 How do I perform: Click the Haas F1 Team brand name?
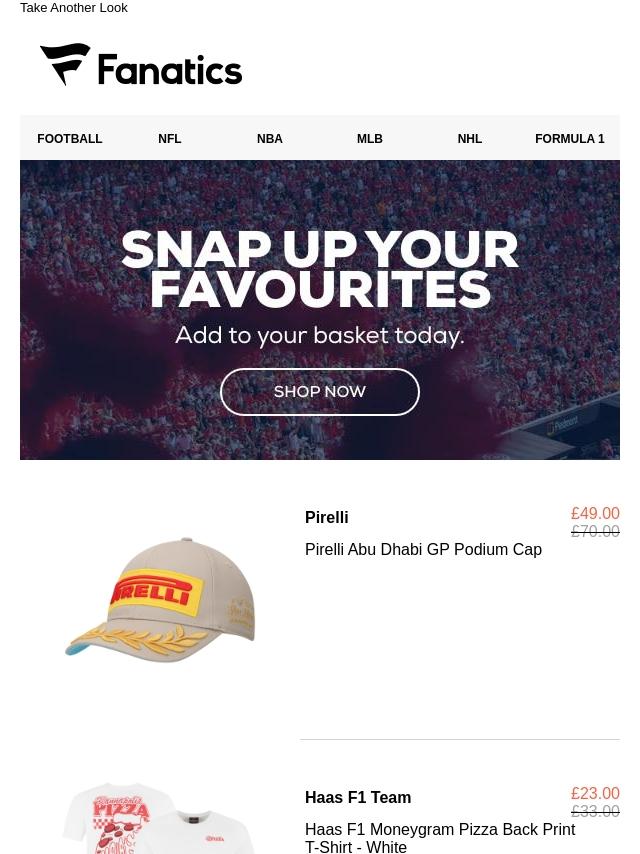click(358, 797)
